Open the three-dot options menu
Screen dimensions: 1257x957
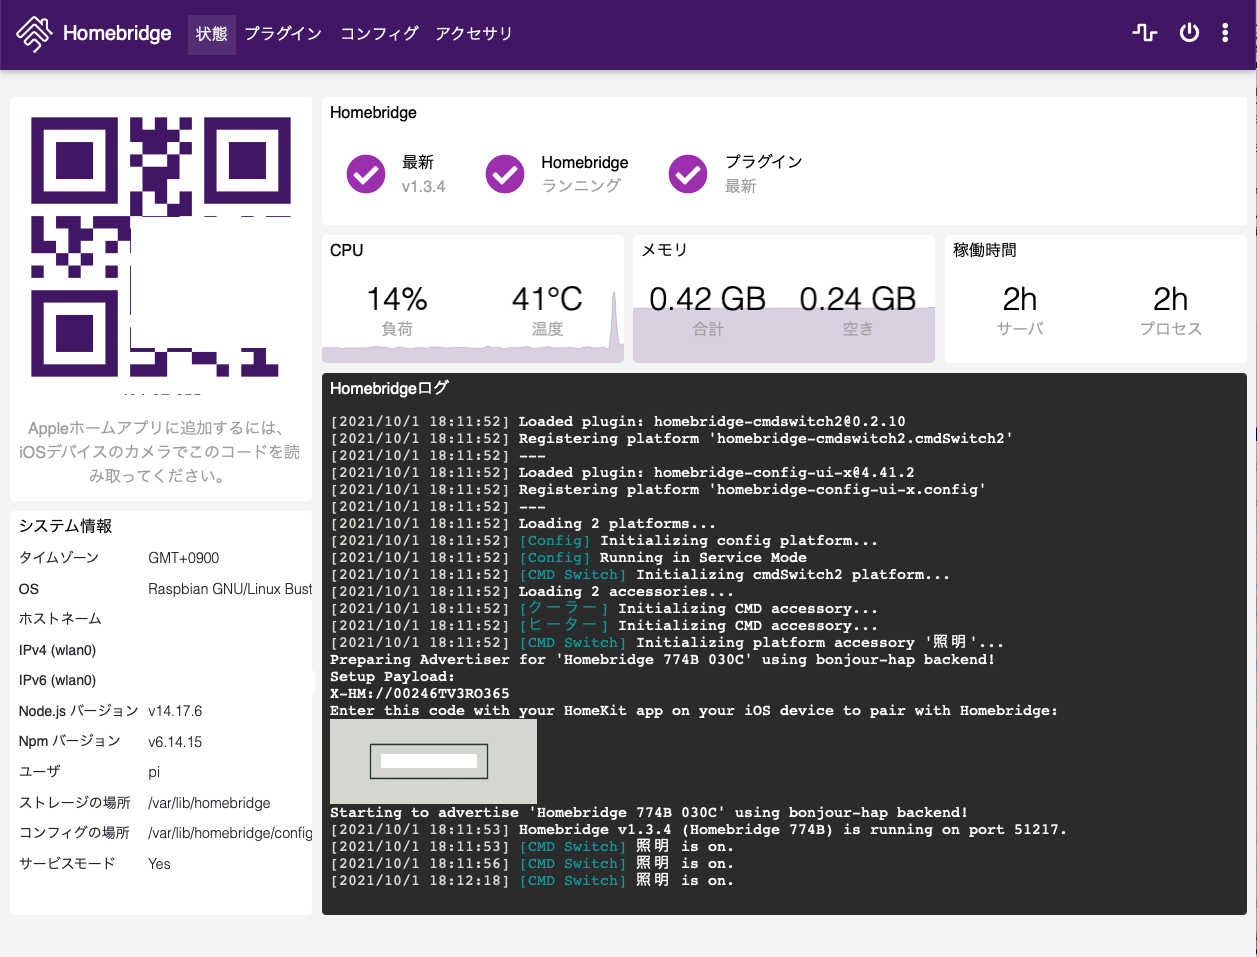click(x=1225, y=33)
